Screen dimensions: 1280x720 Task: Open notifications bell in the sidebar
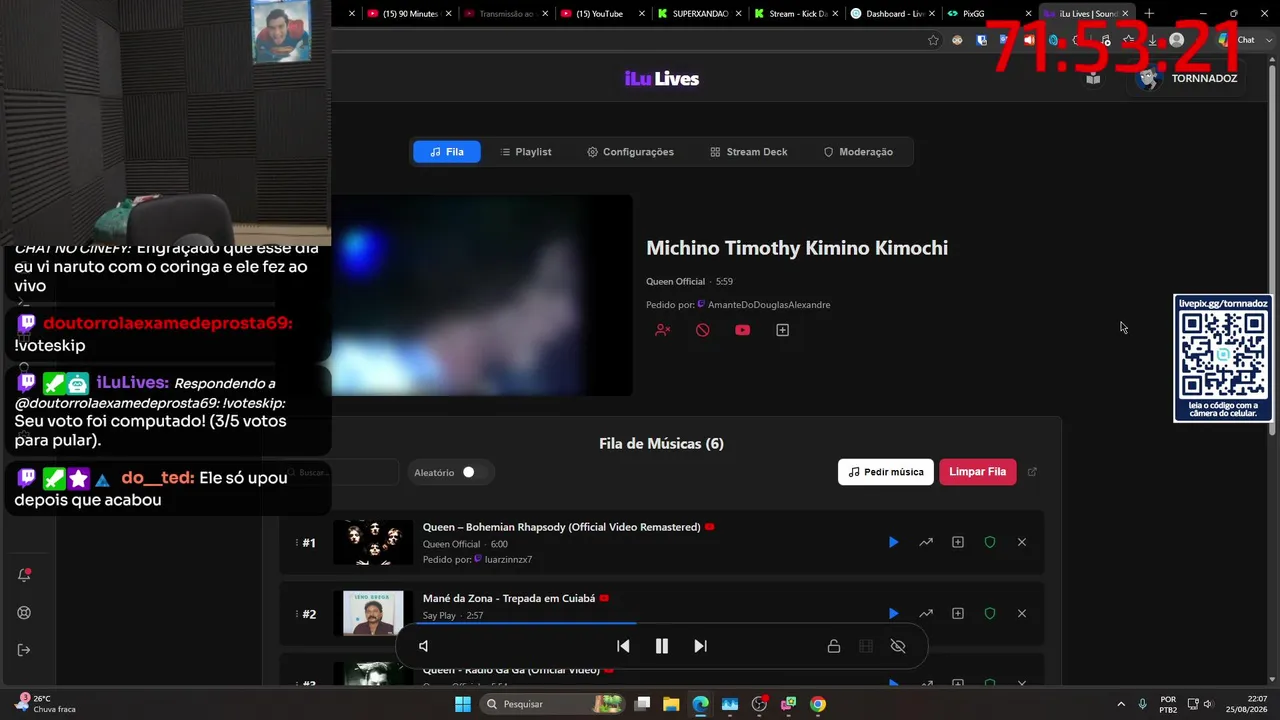pos(25,575)
